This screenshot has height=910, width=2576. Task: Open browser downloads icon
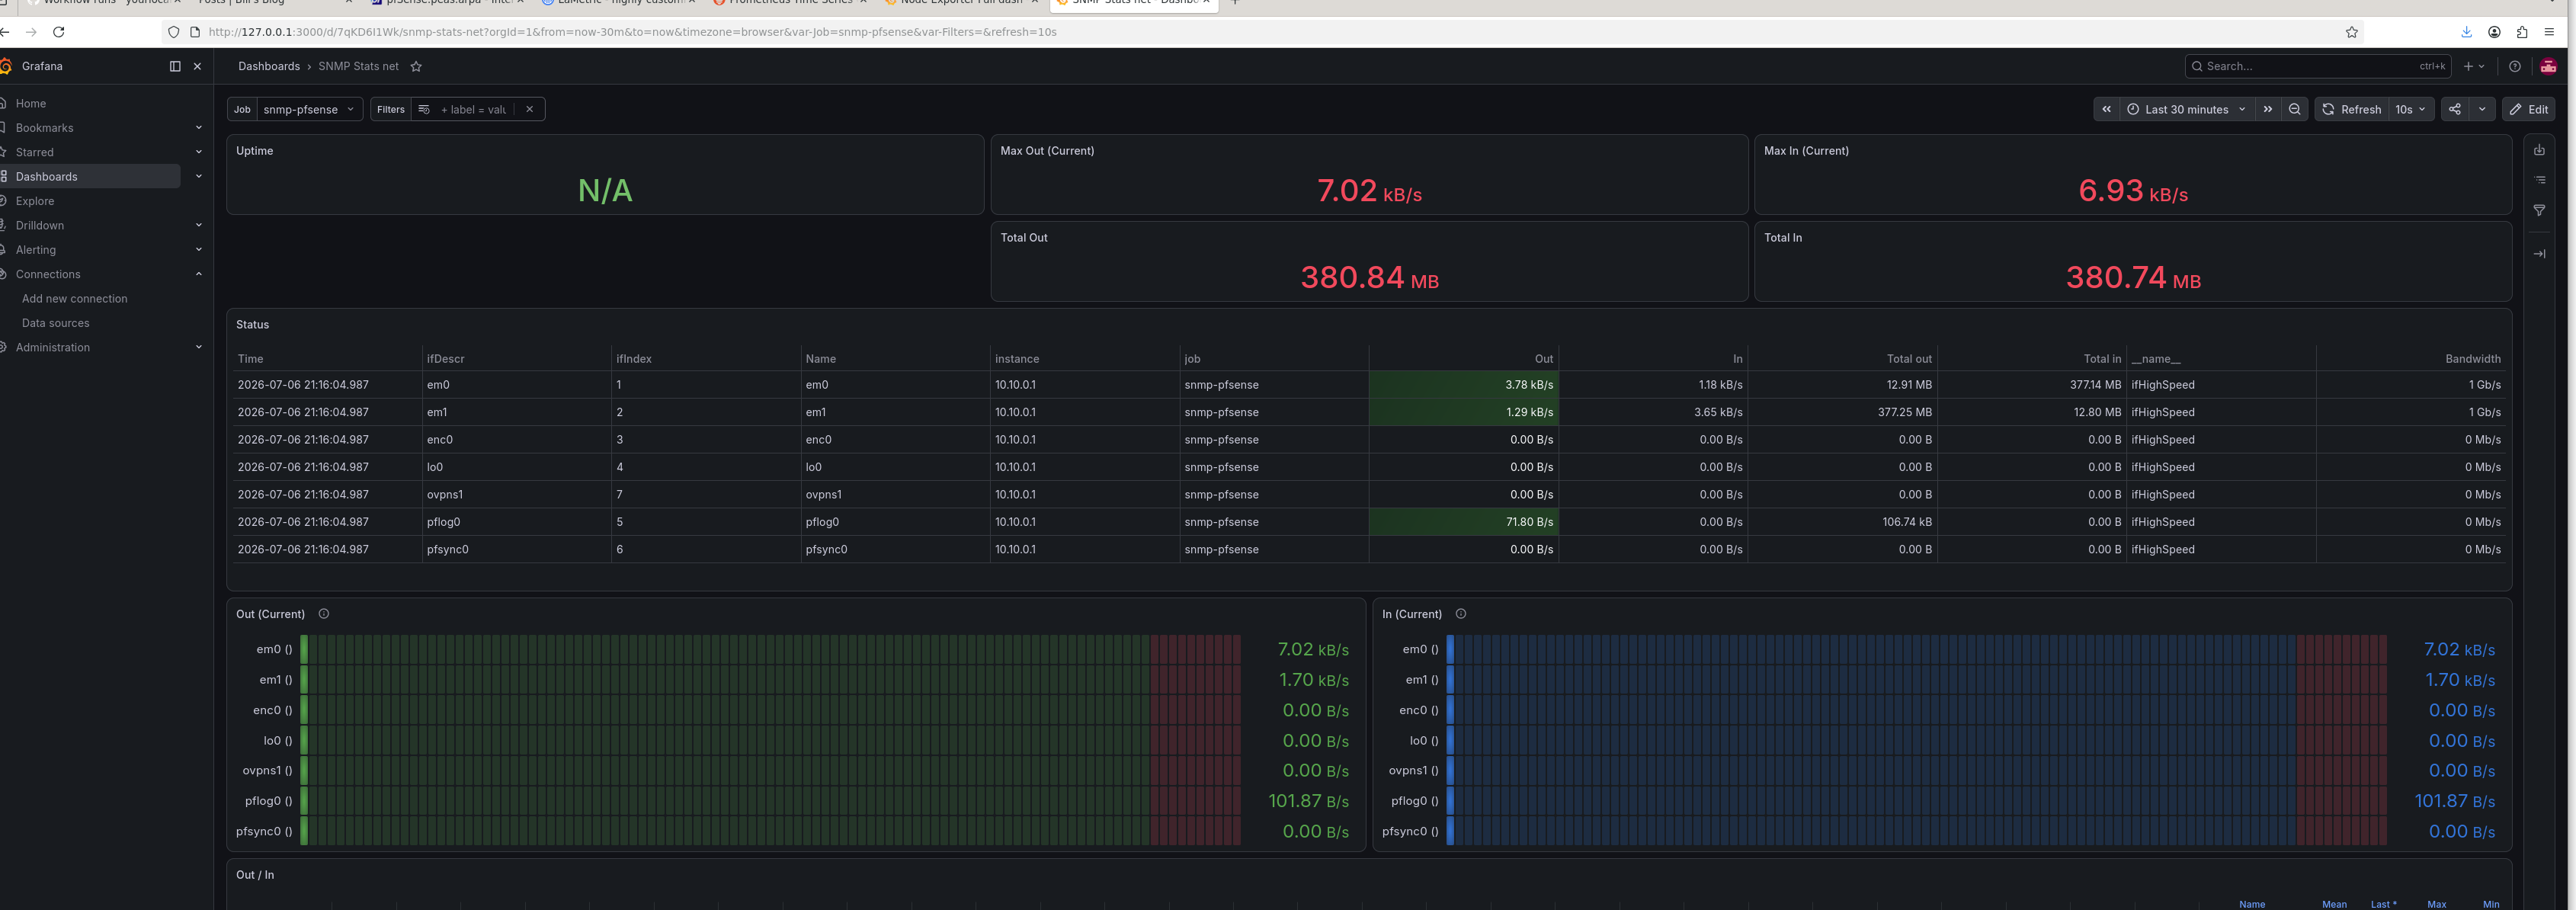point(2467,32)
